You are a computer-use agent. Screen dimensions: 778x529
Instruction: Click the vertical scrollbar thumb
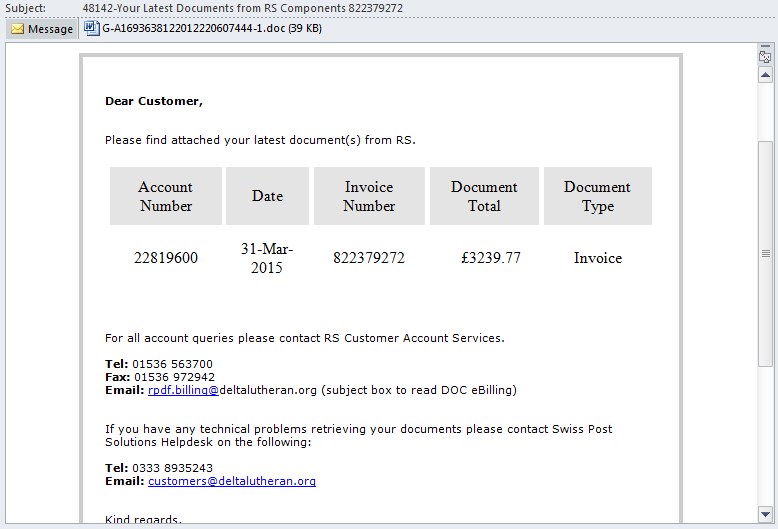(765, 252)
